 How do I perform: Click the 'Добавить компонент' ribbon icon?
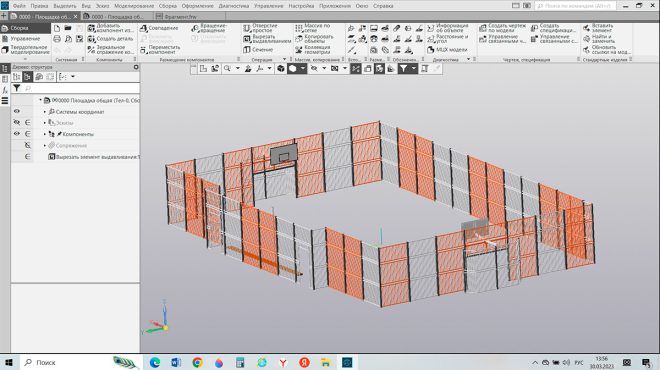pos(91,28)
